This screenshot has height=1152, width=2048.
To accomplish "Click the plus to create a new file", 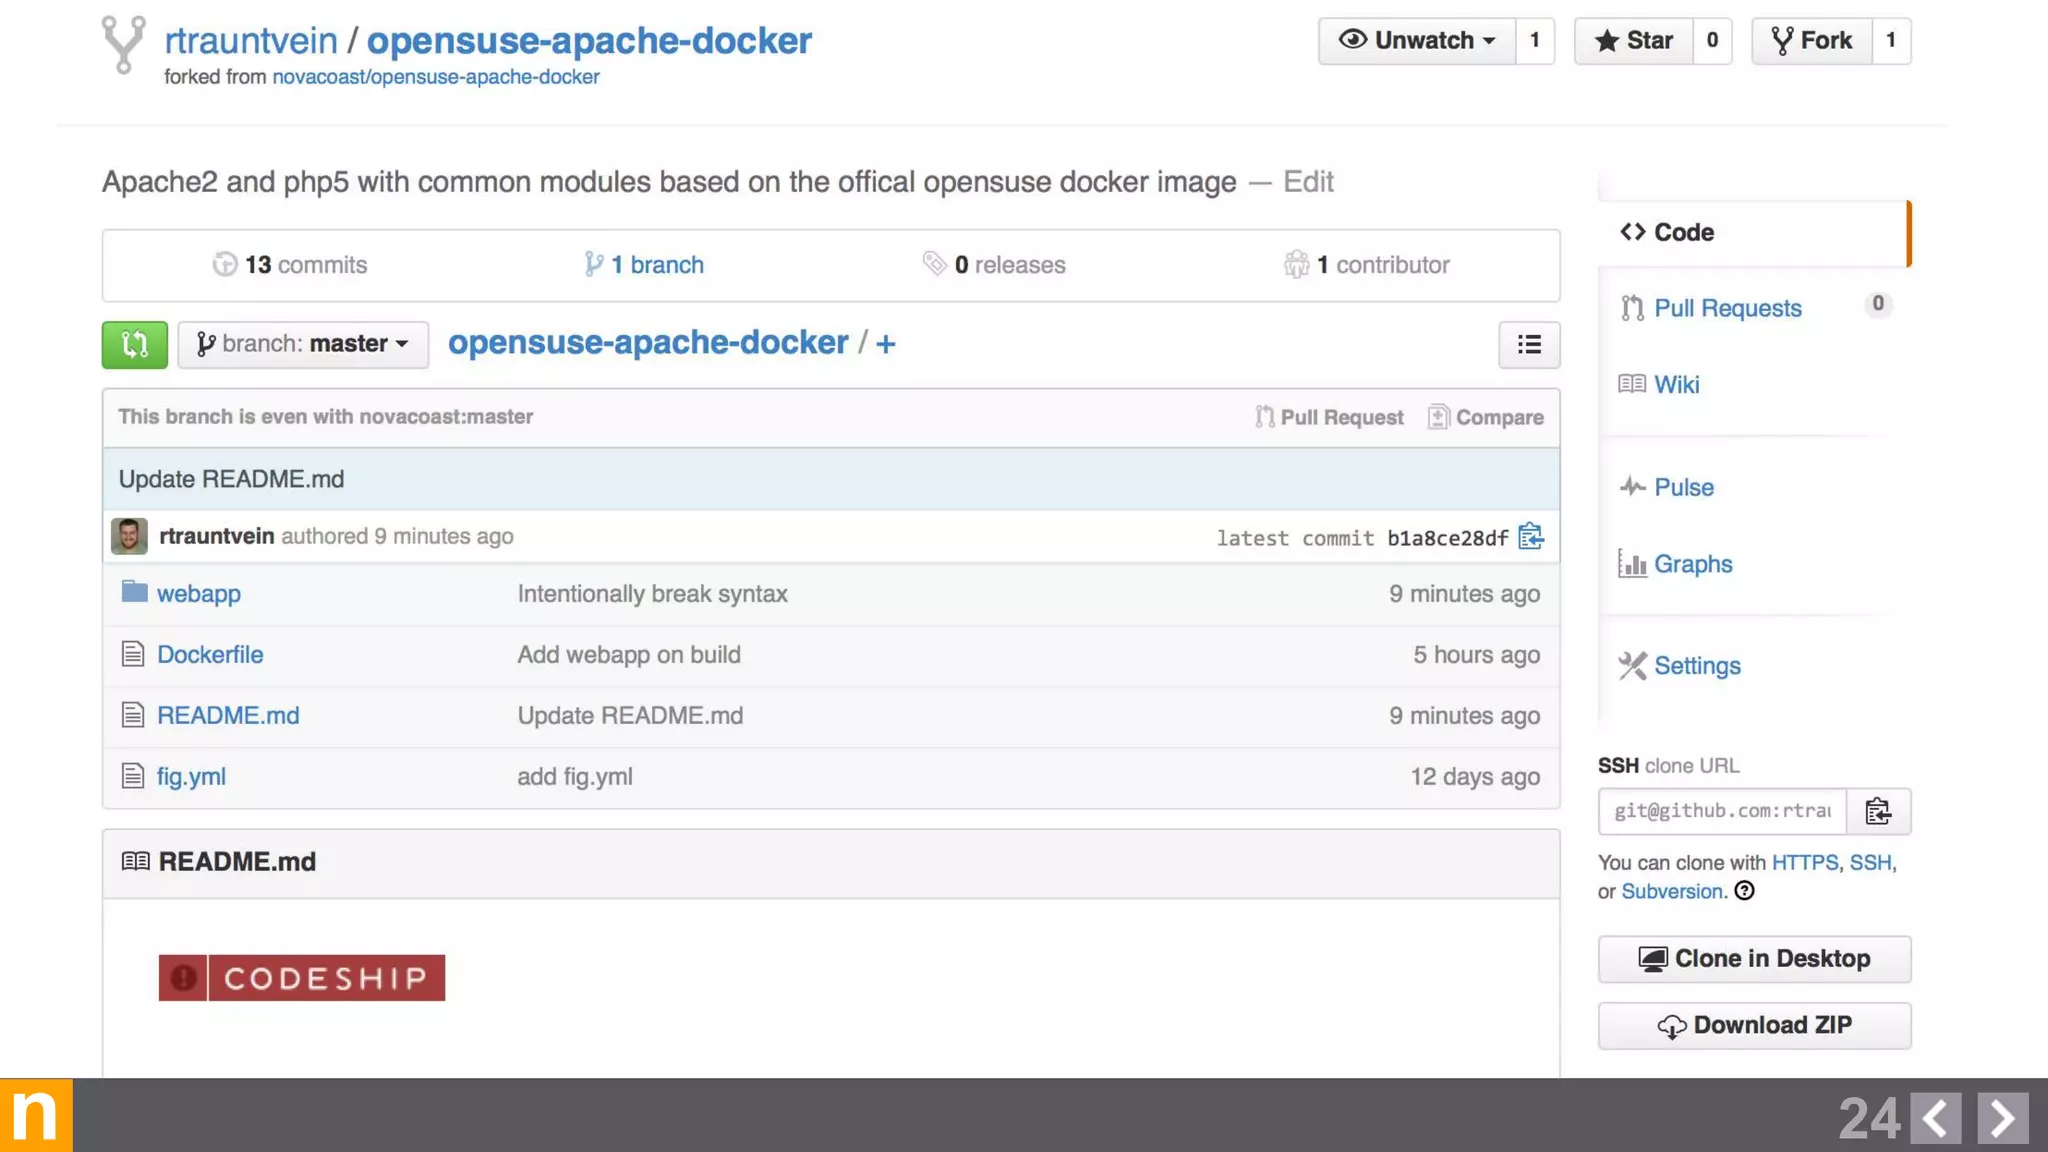I will pos(885,344).
